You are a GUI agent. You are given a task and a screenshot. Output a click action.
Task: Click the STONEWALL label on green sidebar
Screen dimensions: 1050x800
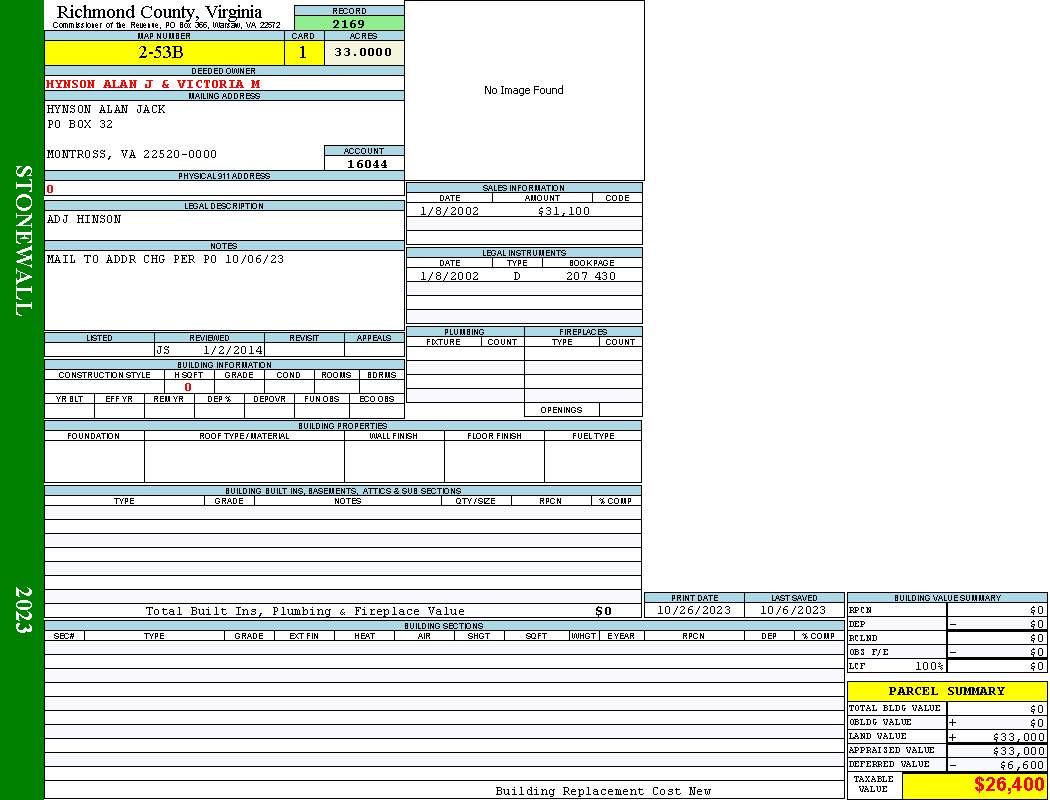(23, 240)
